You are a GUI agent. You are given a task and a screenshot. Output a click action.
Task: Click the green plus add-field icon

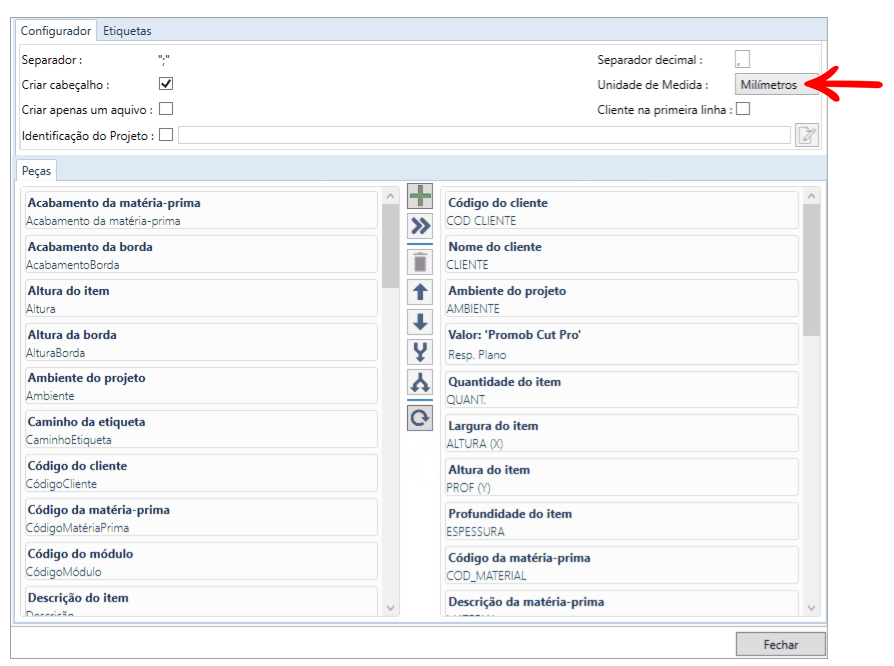(x=420, y=196)
